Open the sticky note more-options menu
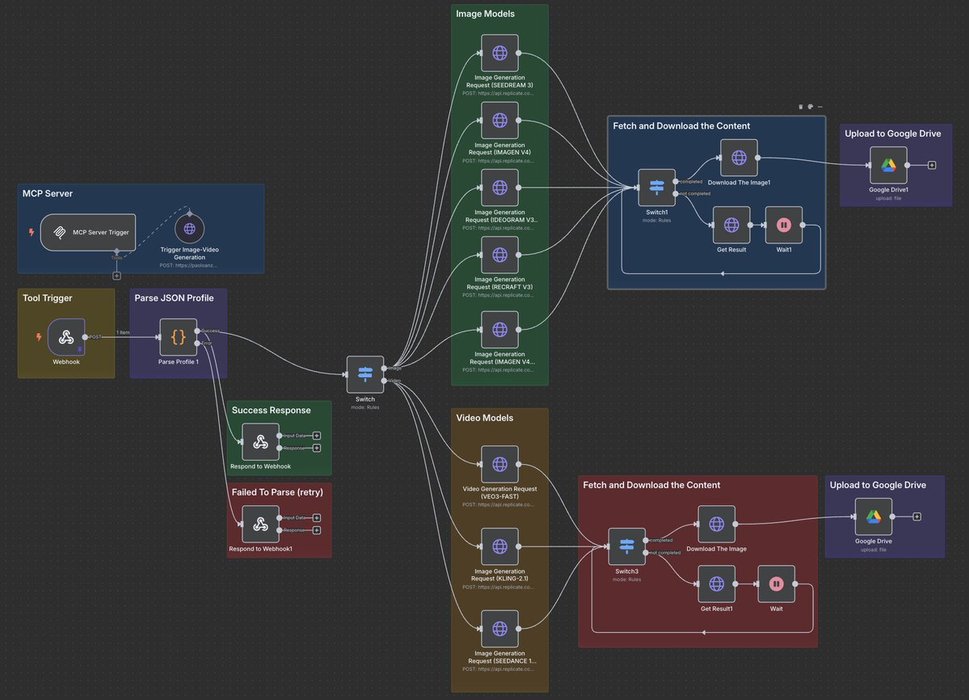Screen dimensions: 969x700 pos(820,107)
